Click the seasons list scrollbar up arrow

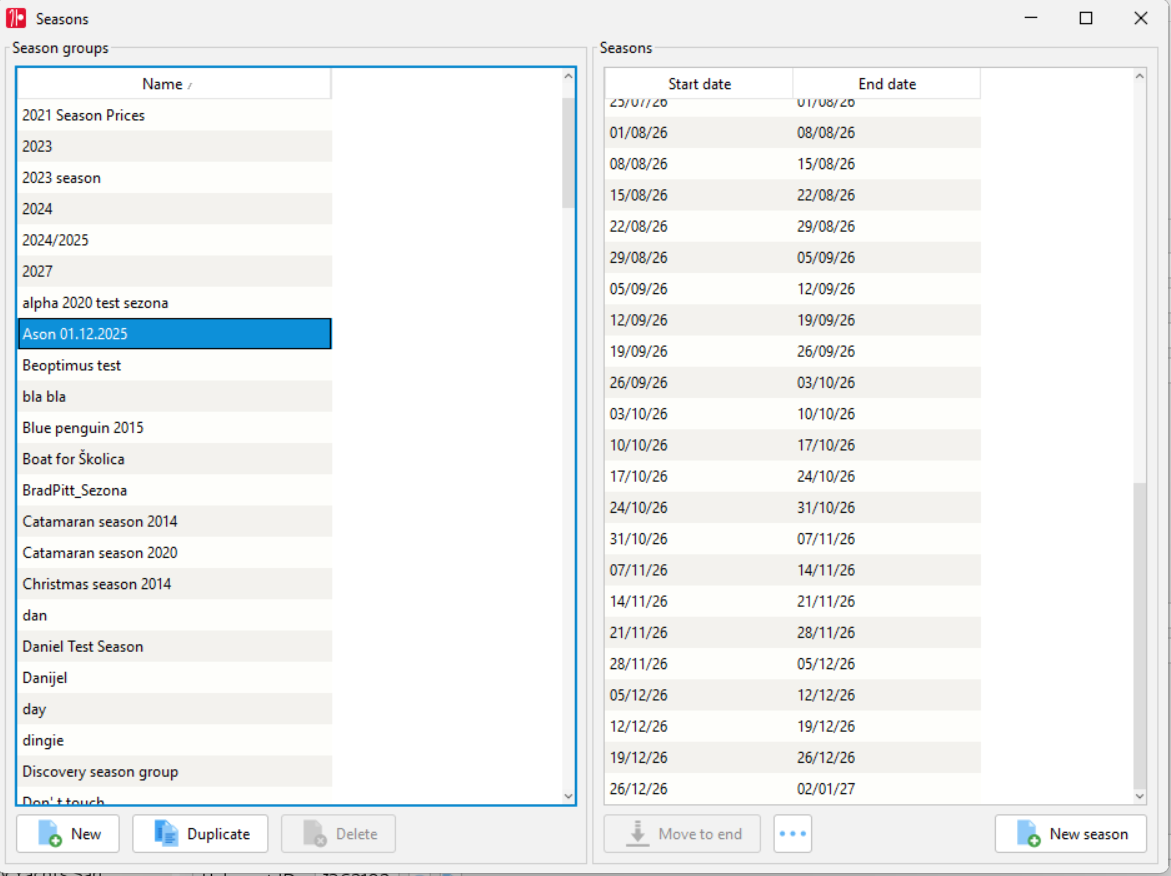[x=1140, y=76]
